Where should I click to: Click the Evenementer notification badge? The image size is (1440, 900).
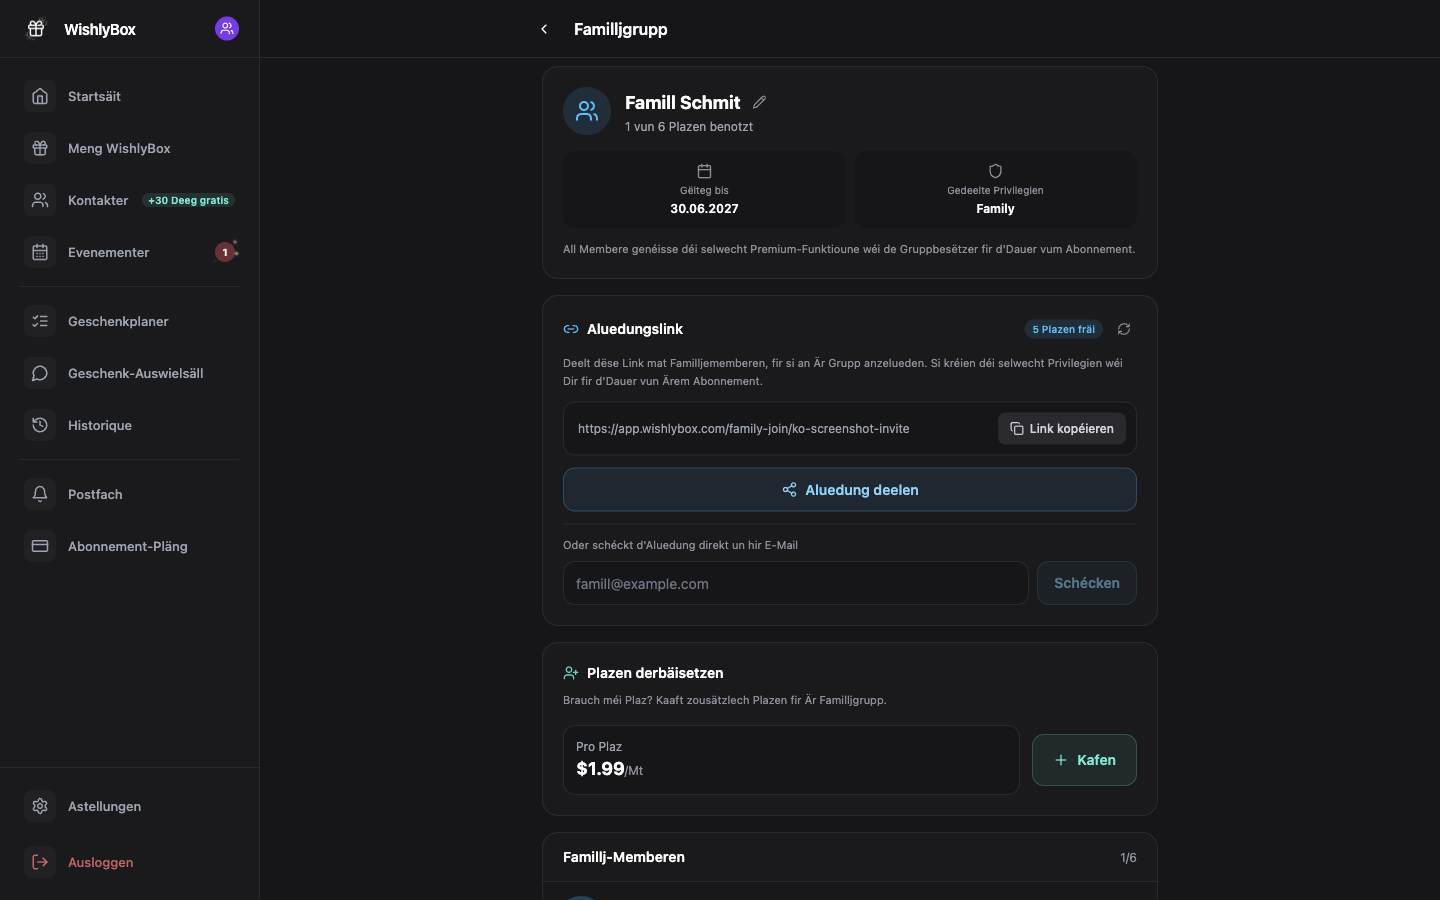(x=225, y=252)
